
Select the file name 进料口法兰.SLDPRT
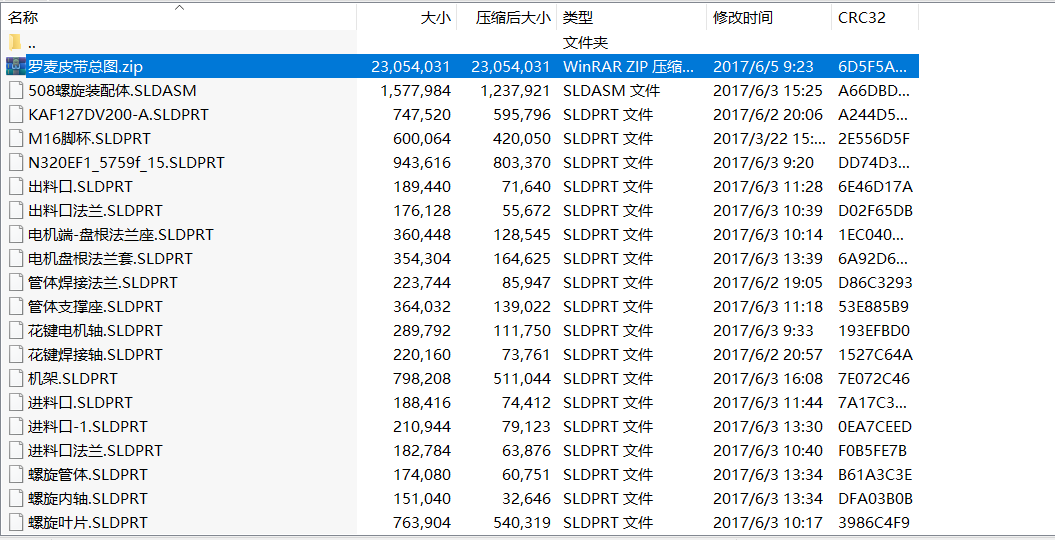[x=95, y=451]
